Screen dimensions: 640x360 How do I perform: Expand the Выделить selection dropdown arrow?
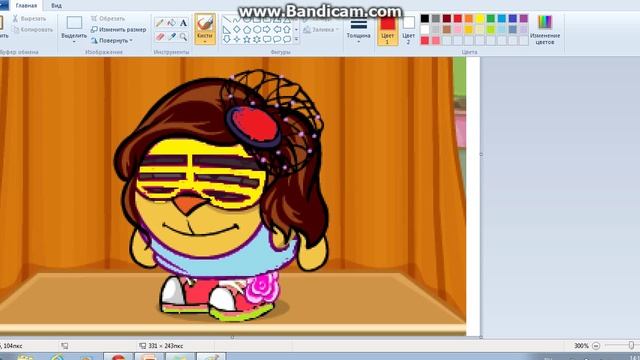pyautogui.click(x=74, y=42)
